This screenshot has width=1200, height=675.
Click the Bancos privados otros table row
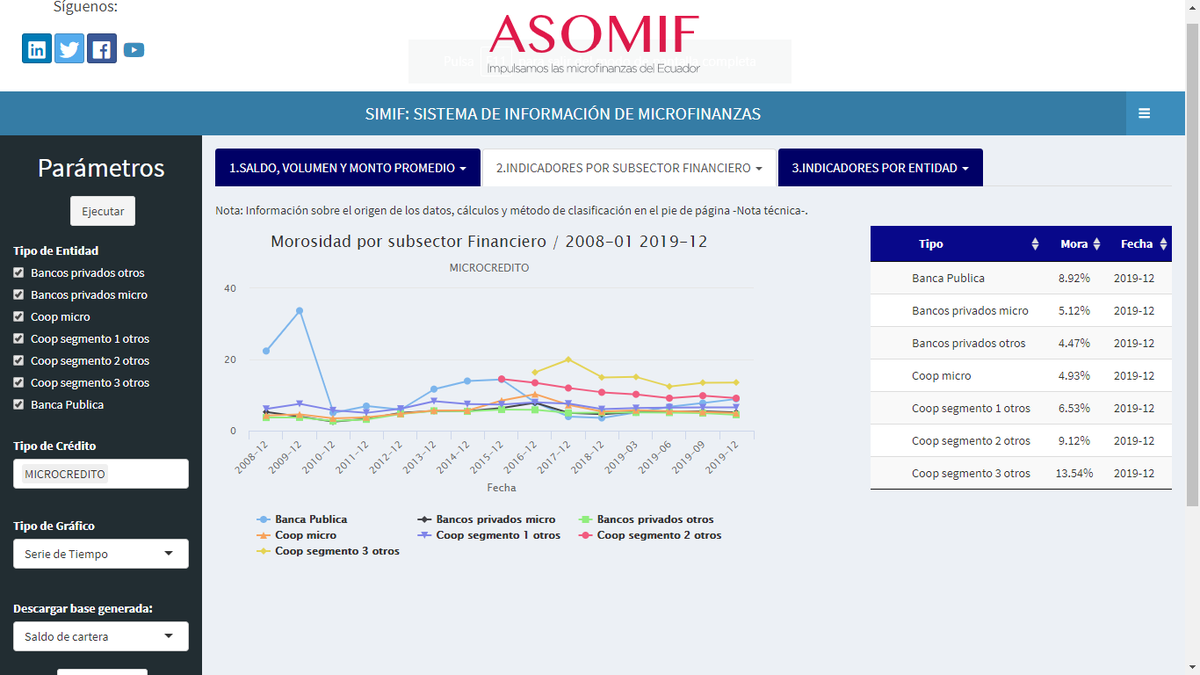[1022, 343]
